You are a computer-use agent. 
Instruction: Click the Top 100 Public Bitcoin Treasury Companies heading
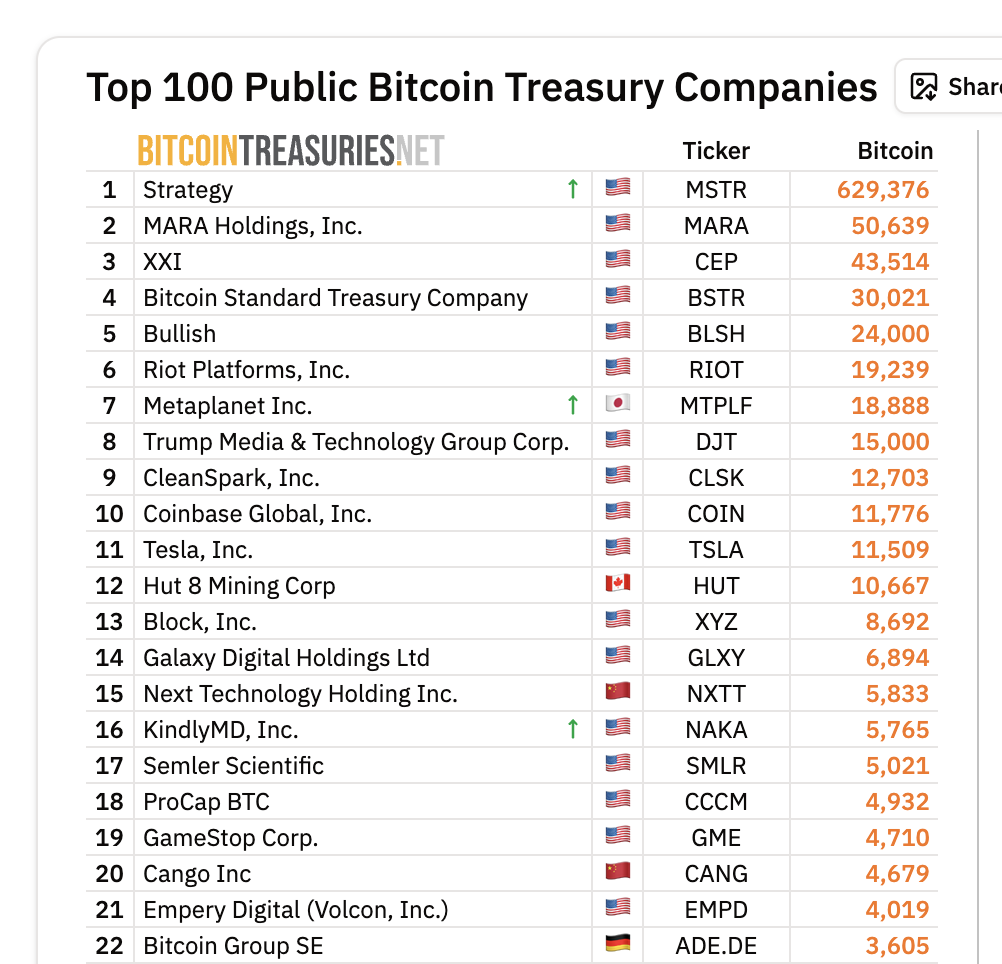(x=481, y=87)
